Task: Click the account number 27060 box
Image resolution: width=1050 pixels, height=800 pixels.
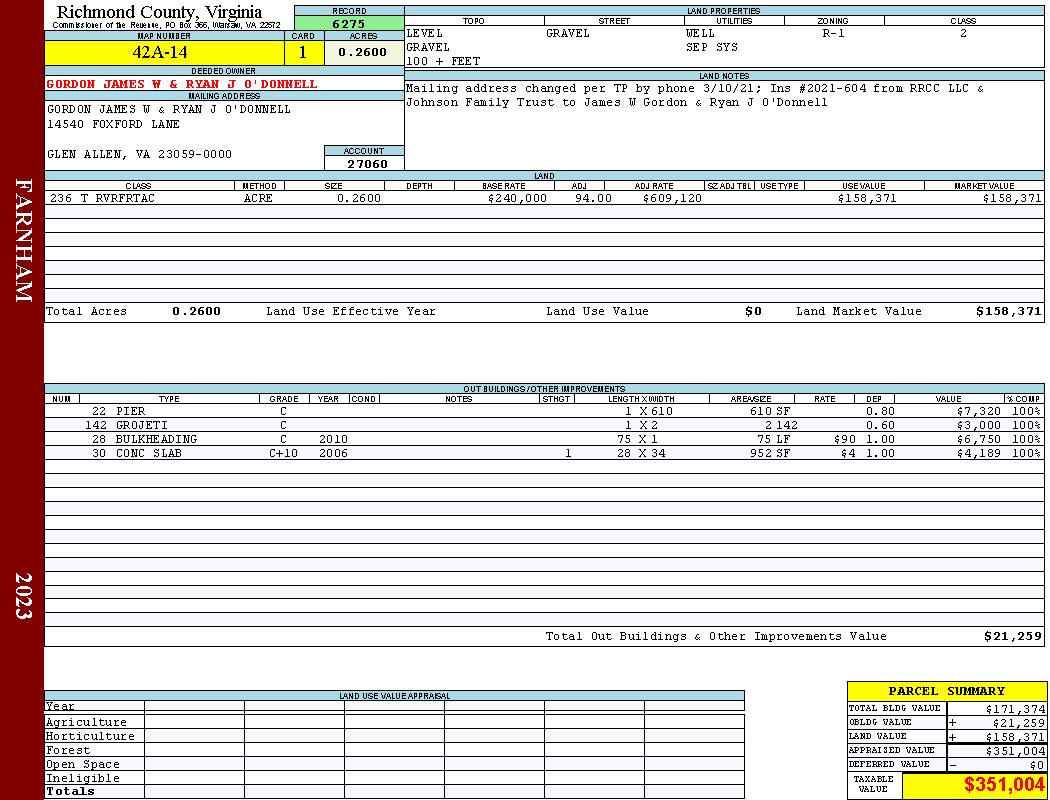Action: point(364,164)
